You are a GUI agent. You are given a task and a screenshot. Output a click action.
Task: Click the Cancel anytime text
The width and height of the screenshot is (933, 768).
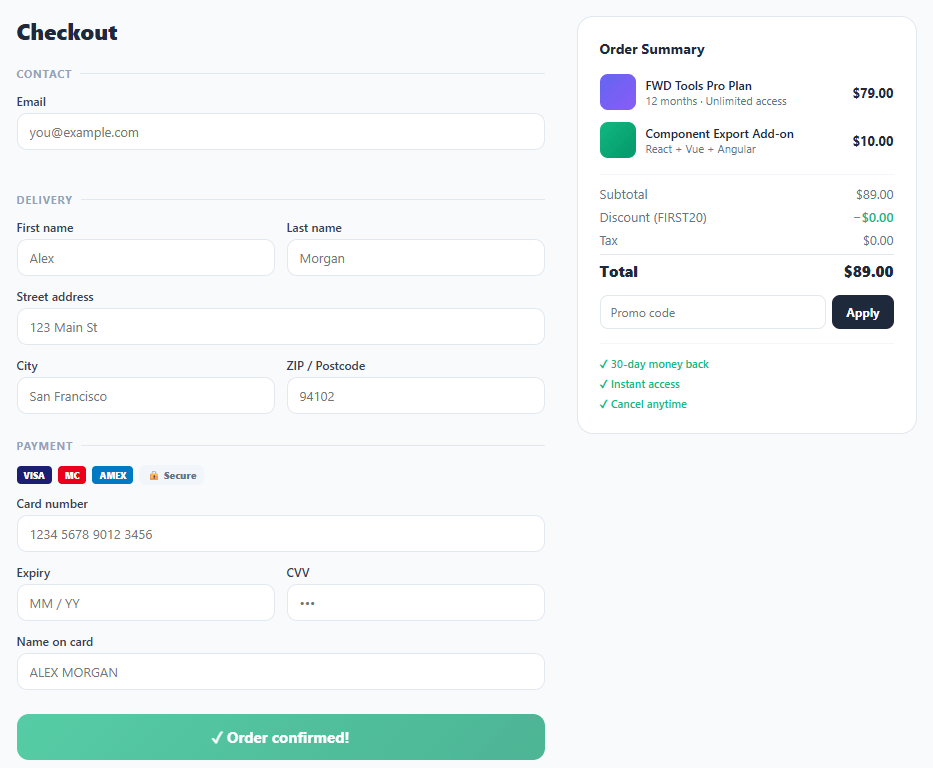click(x=649, y=405)
